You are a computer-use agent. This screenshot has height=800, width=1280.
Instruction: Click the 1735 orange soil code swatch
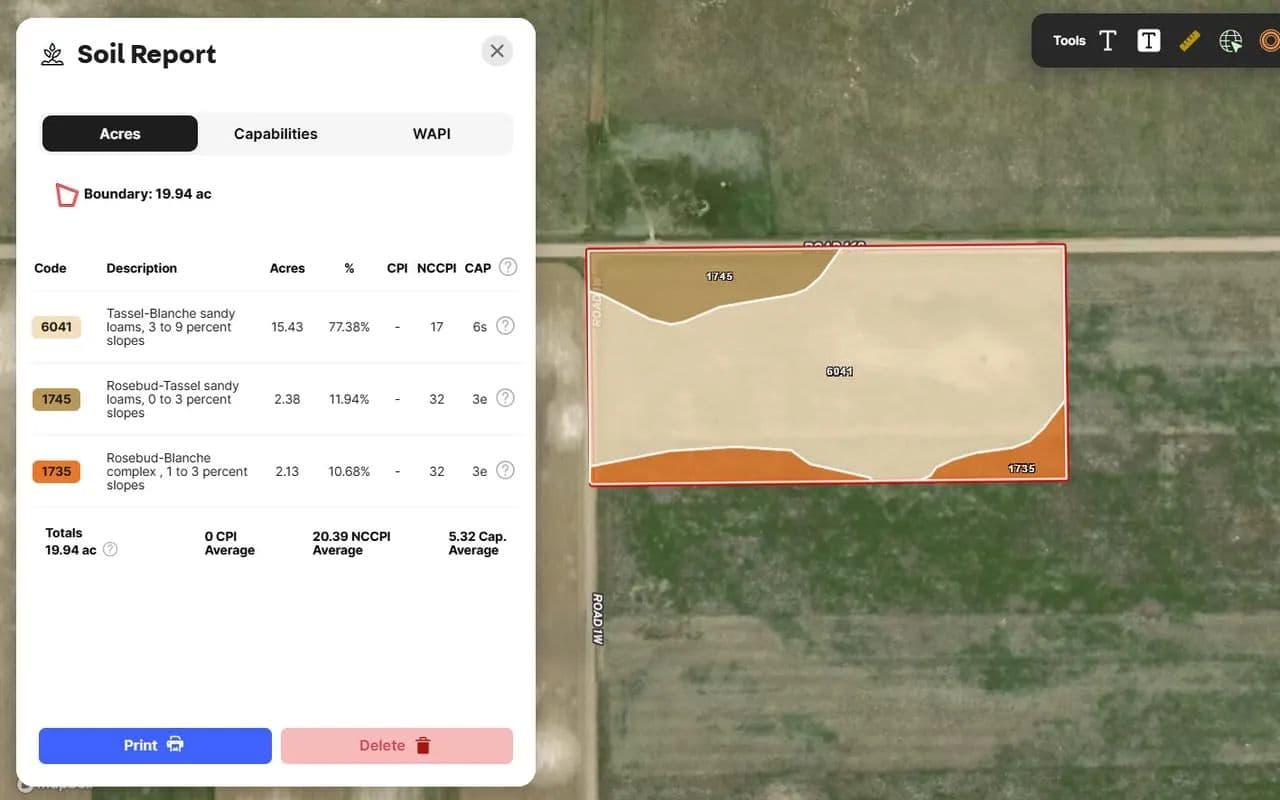pos(56,471)
